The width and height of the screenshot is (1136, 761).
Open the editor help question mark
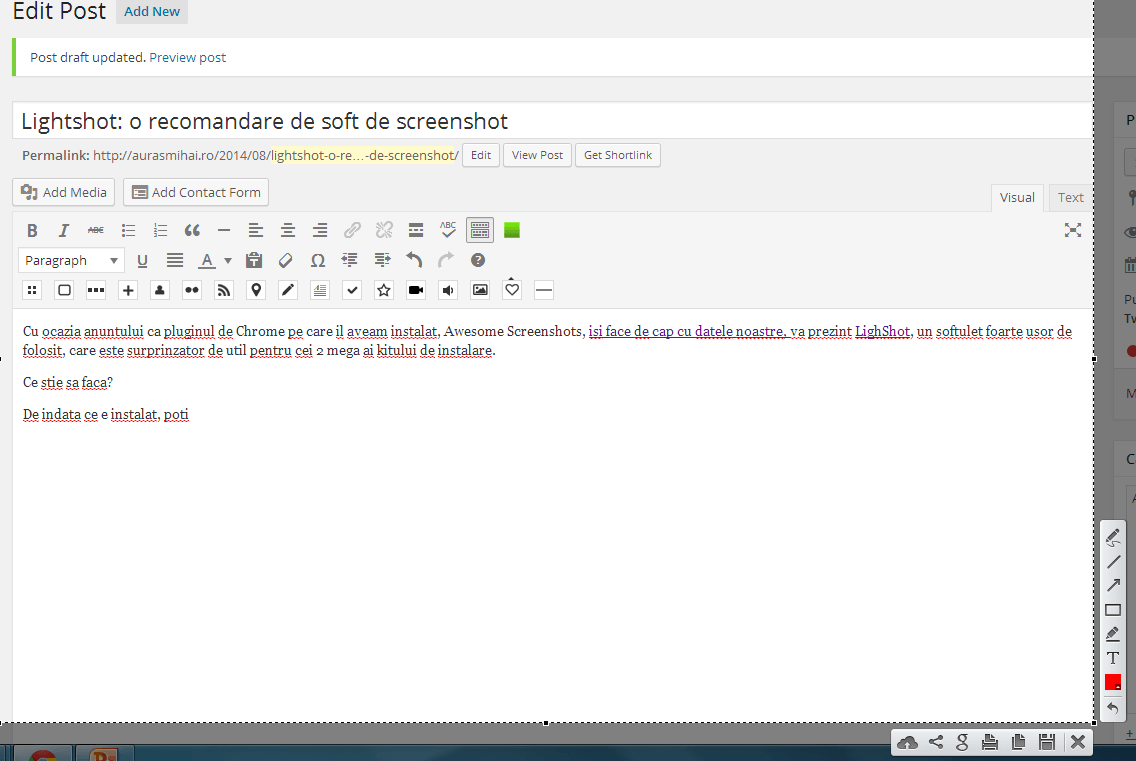point(477,260)
